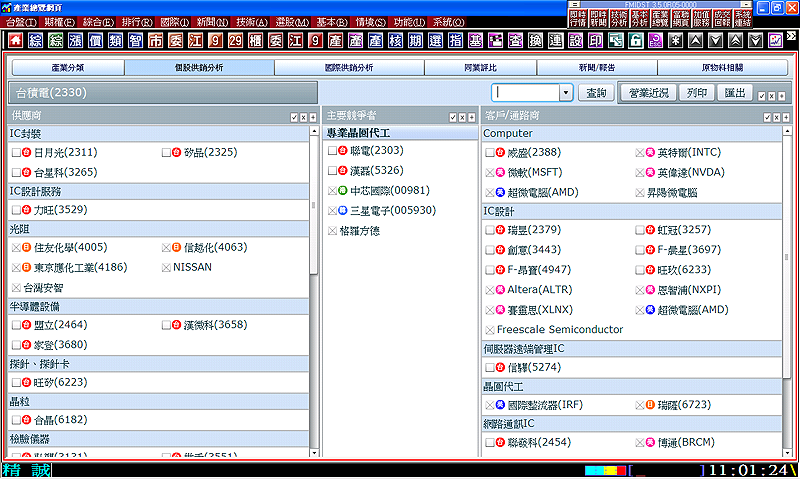Switch to the 產業分類 tab
The image size is (800, 479).
click(x=68, y=67)
